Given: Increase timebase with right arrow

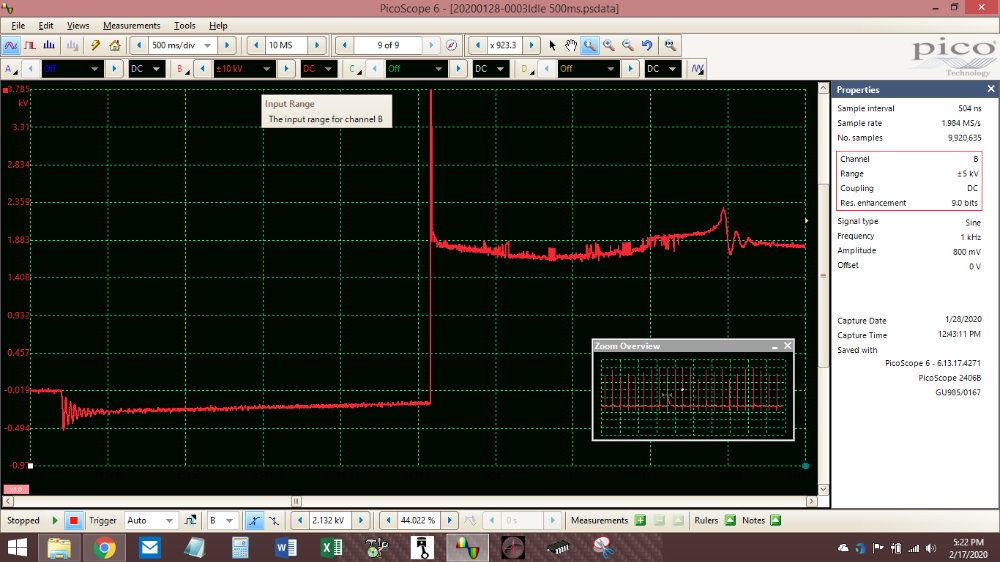Looking at the screenshot, I should coord(226,45).
